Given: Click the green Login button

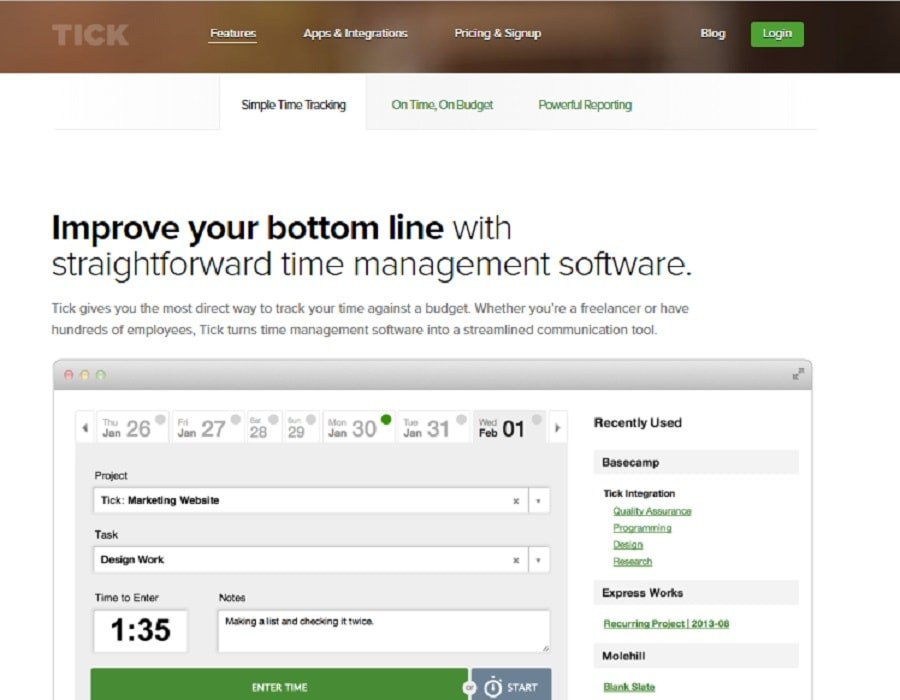Looking at the screenshot, I should [777, 34].
